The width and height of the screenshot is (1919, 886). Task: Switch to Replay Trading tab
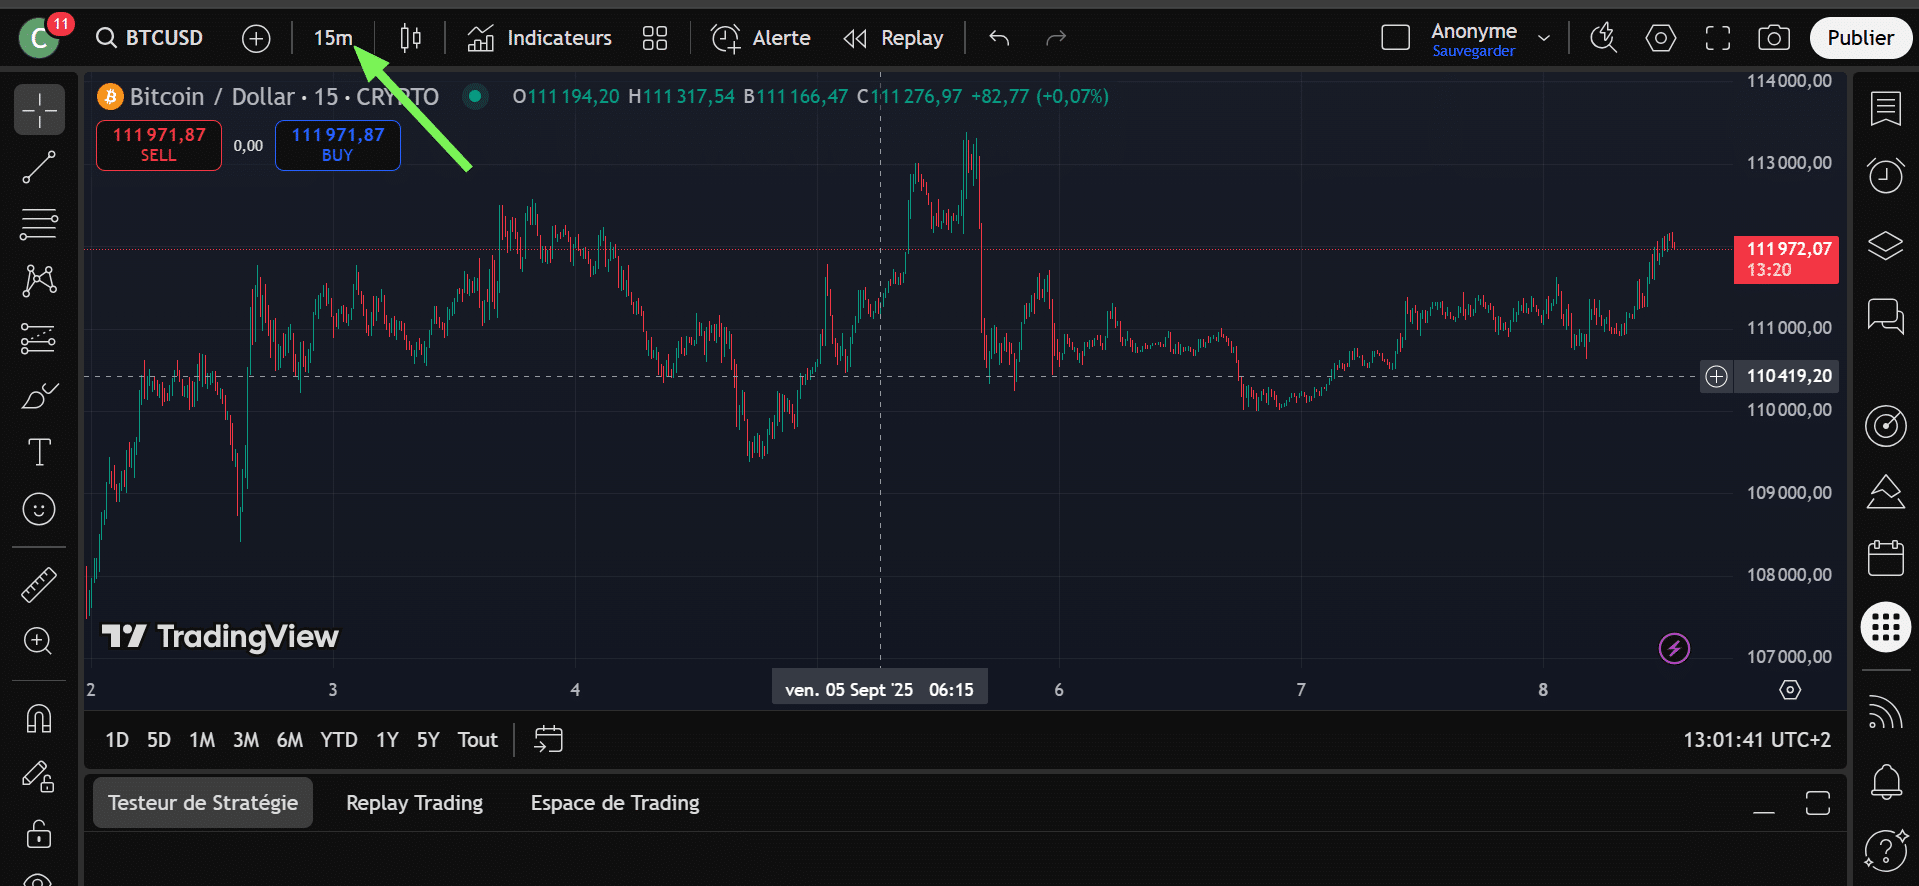click(414, 803)
